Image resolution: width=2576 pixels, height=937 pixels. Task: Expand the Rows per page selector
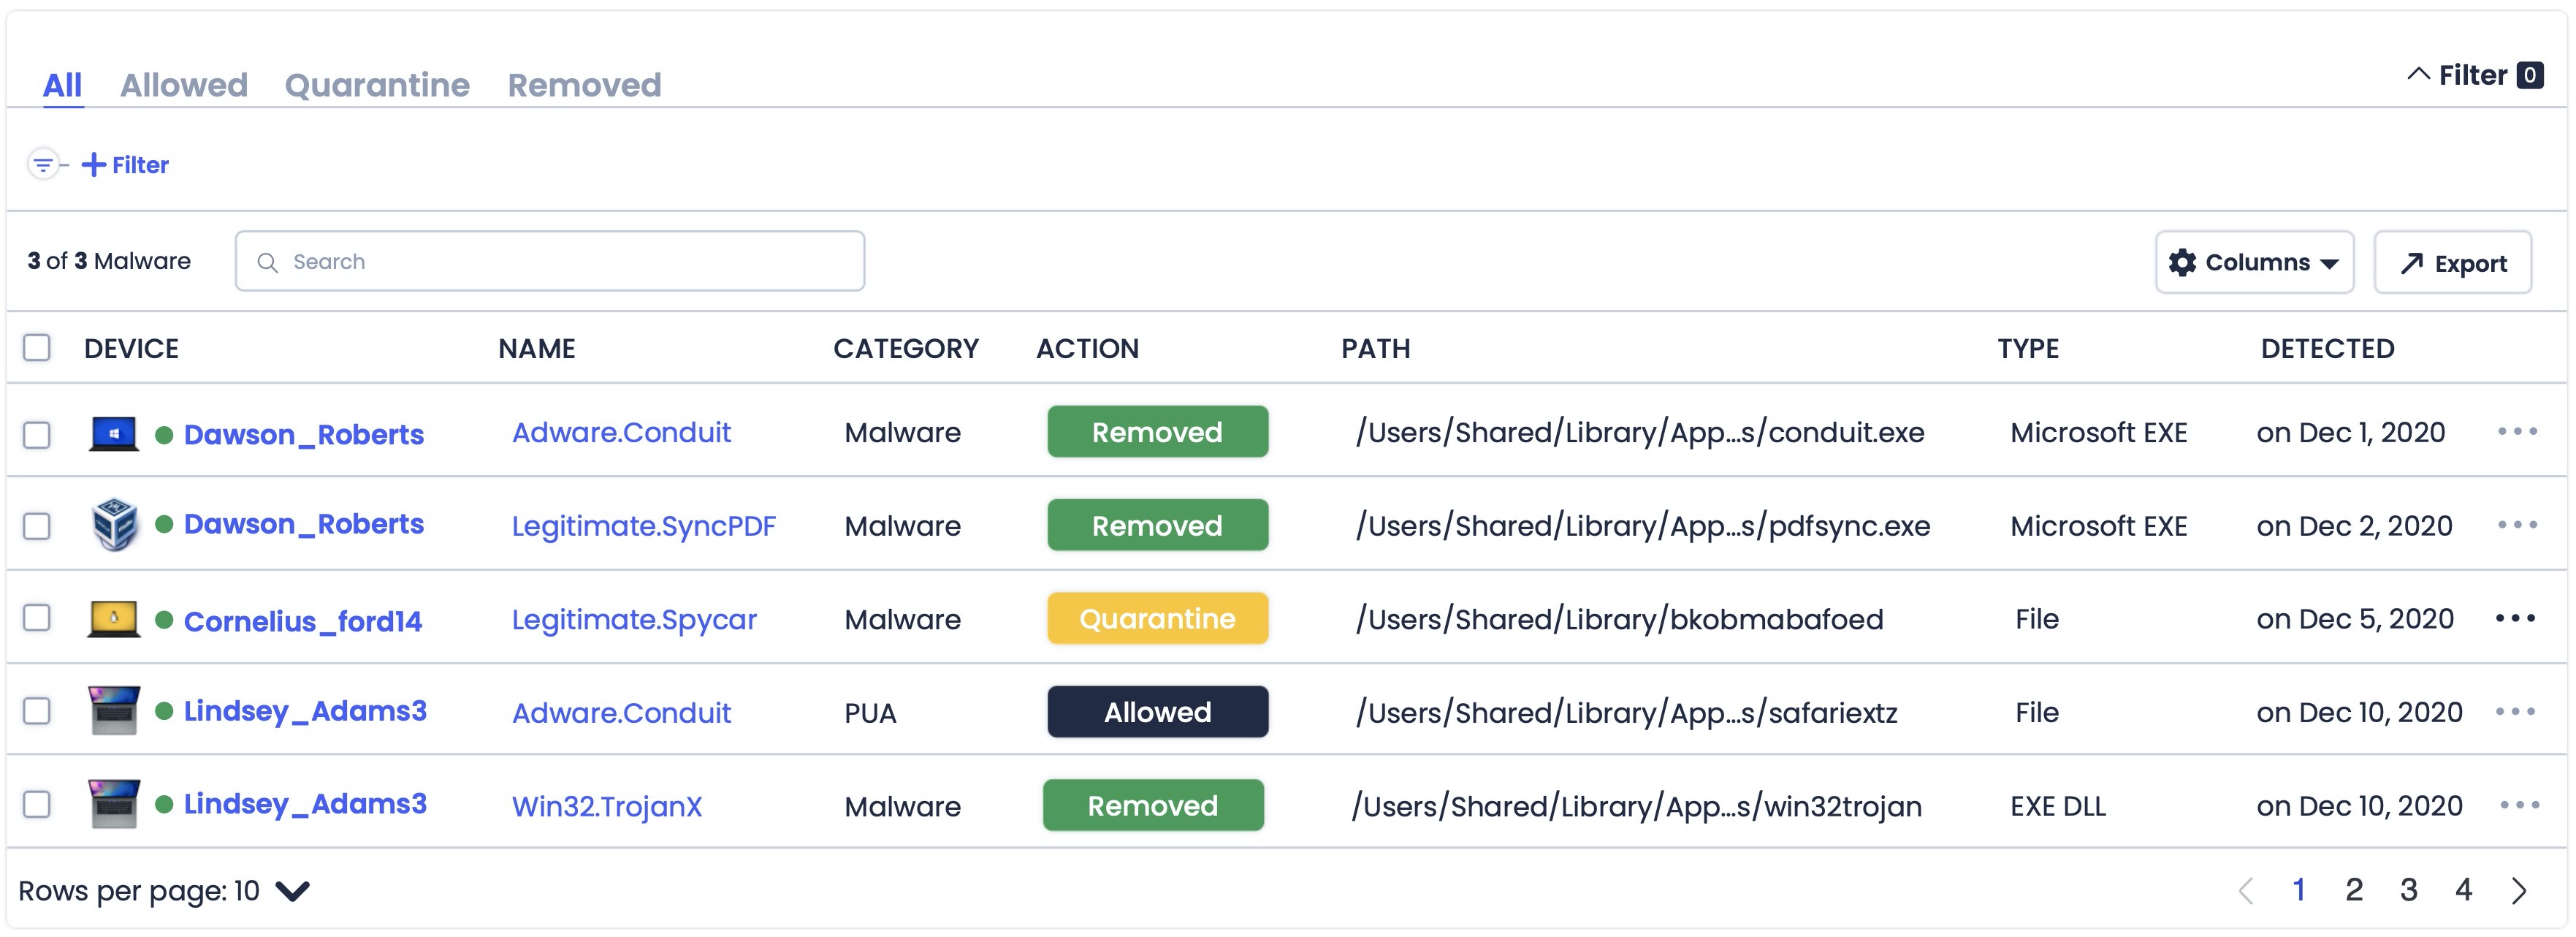(293, 890)
